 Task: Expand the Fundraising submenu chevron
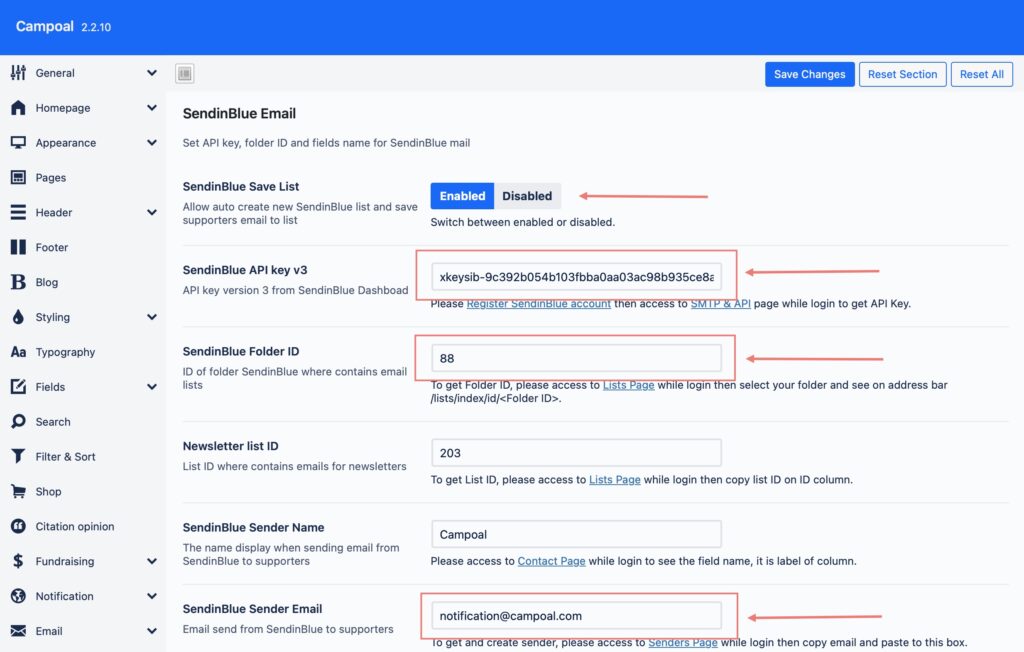[152, 562]
